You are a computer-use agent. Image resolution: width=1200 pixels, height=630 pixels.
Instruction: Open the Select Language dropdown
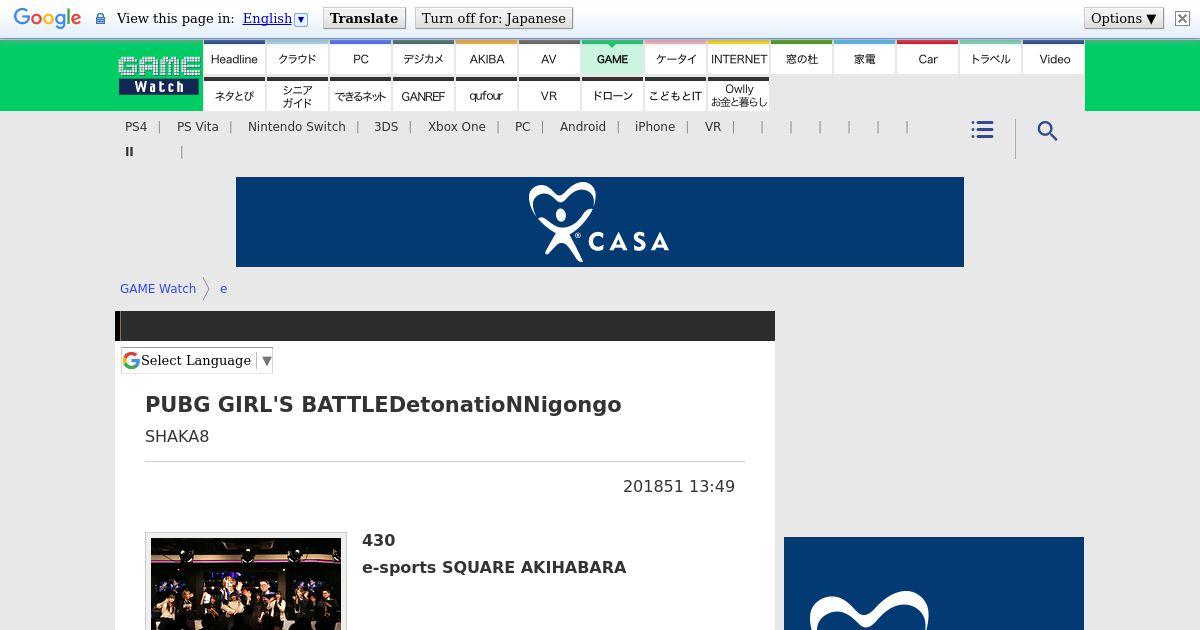tap(197, 361)
